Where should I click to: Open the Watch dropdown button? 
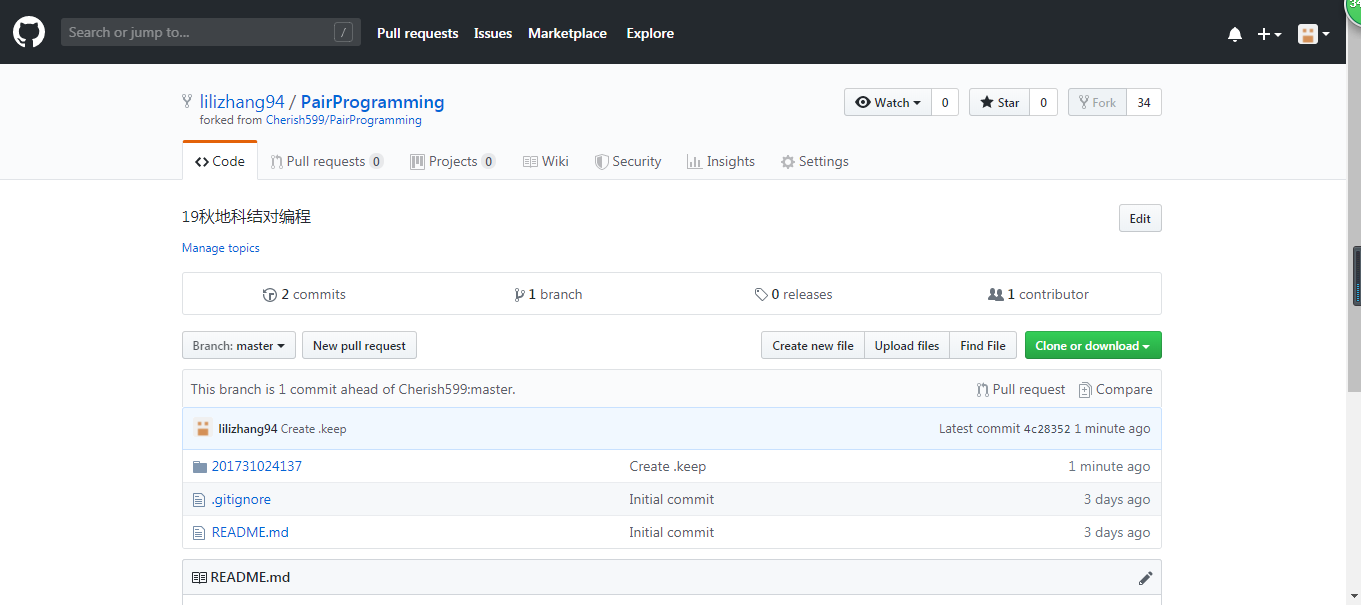click(888, 102)
